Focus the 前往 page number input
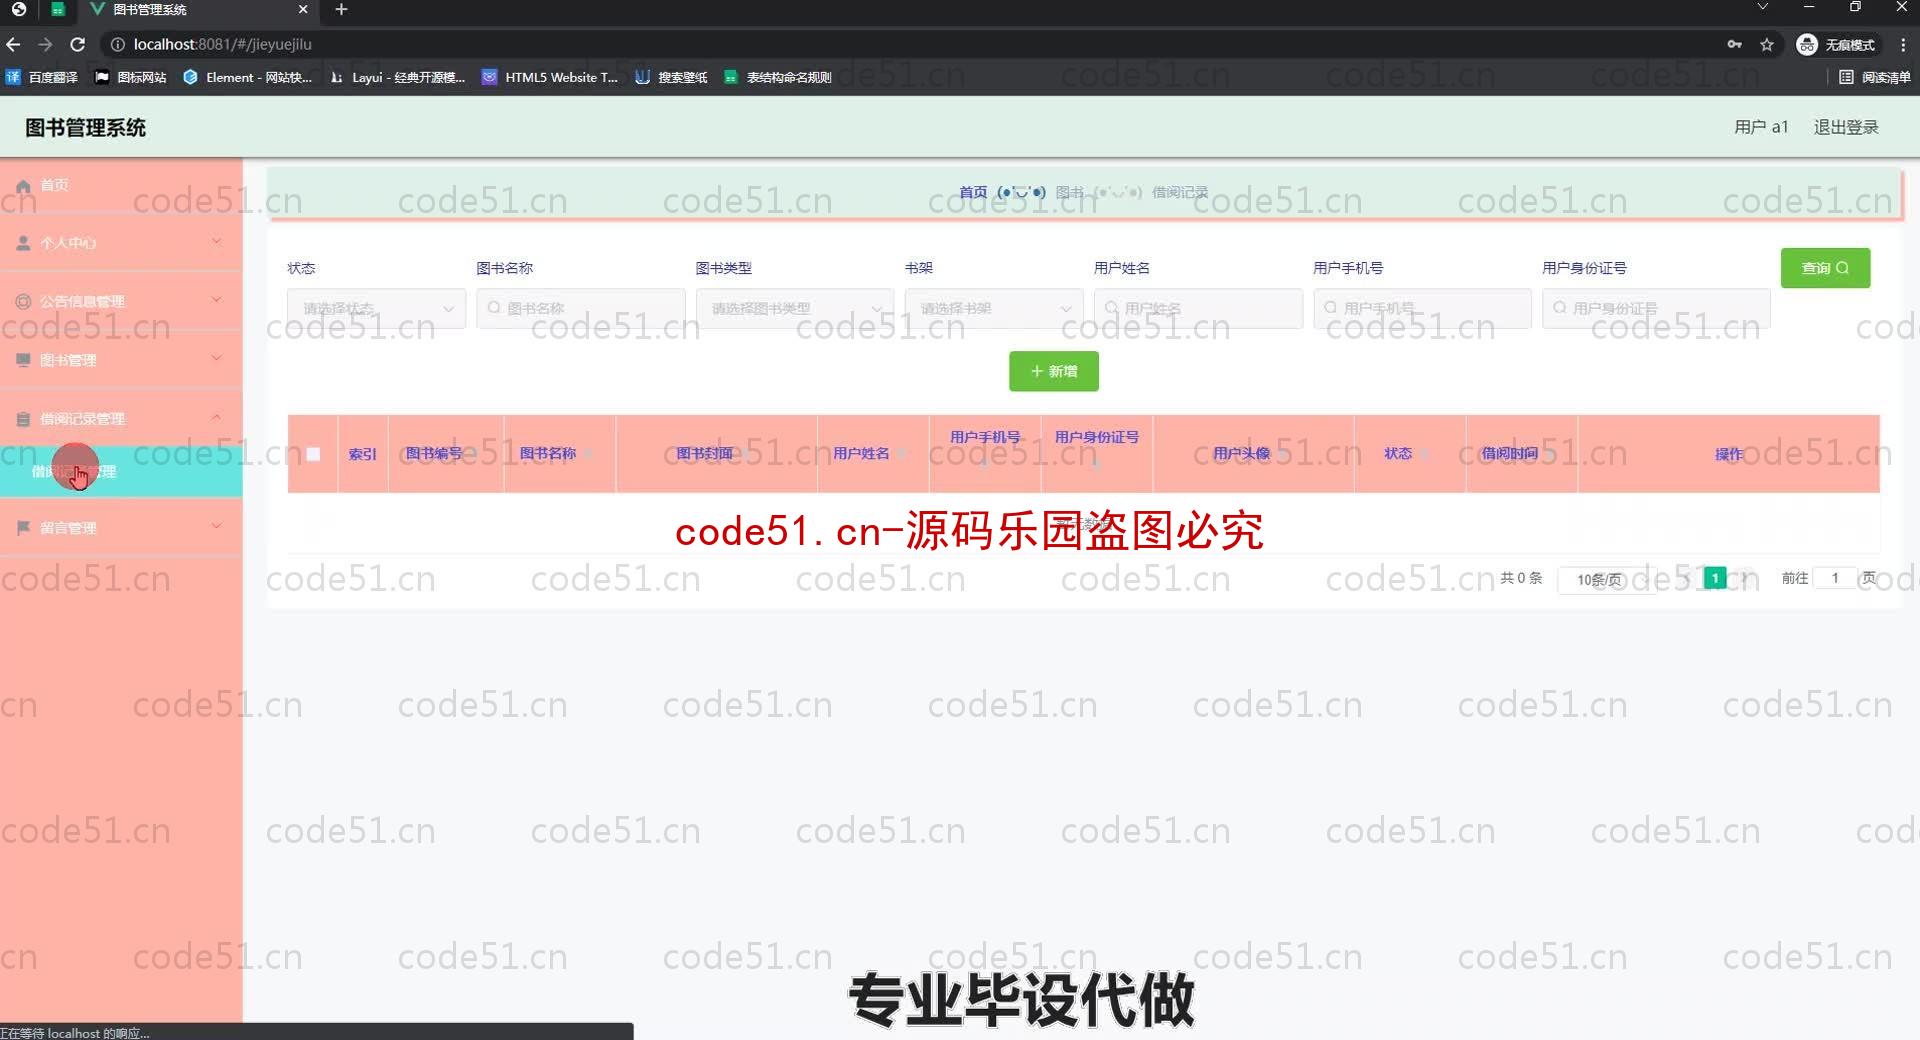Viewport: 1920px width, 1040px height. coord(1834,578)
